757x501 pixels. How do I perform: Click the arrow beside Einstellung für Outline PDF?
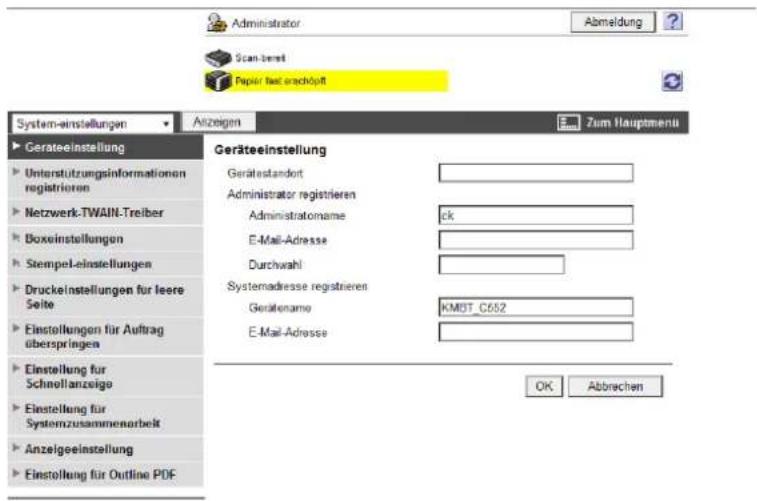tap(16, 473)
